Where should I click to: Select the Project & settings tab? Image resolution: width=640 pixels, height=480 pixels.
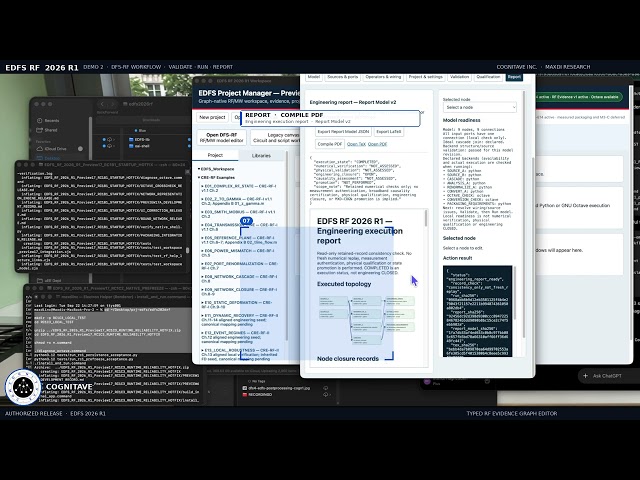425,77
